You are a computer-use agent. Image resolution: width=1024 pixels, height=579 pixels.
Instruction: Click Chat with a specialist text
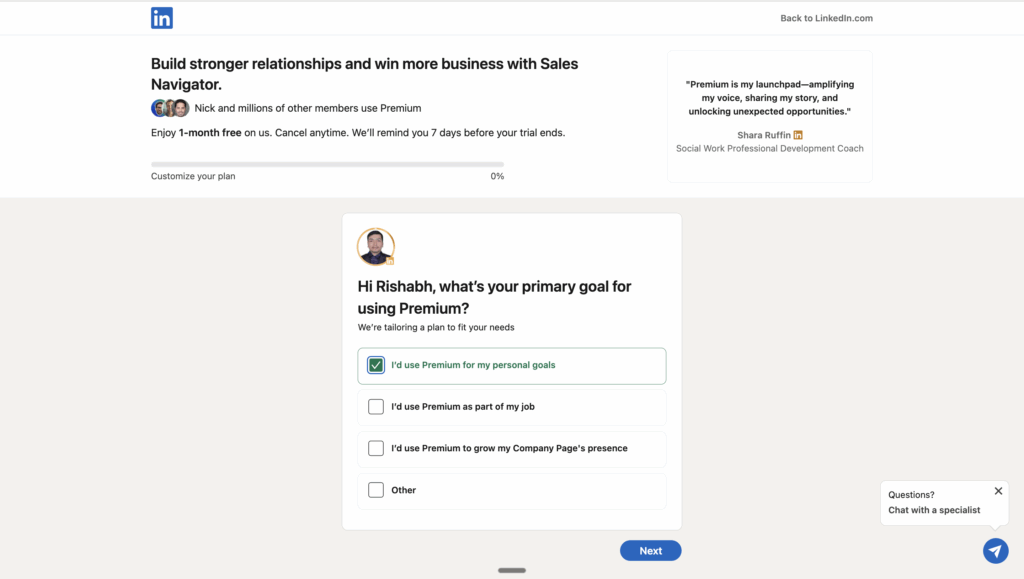point(934,510)
